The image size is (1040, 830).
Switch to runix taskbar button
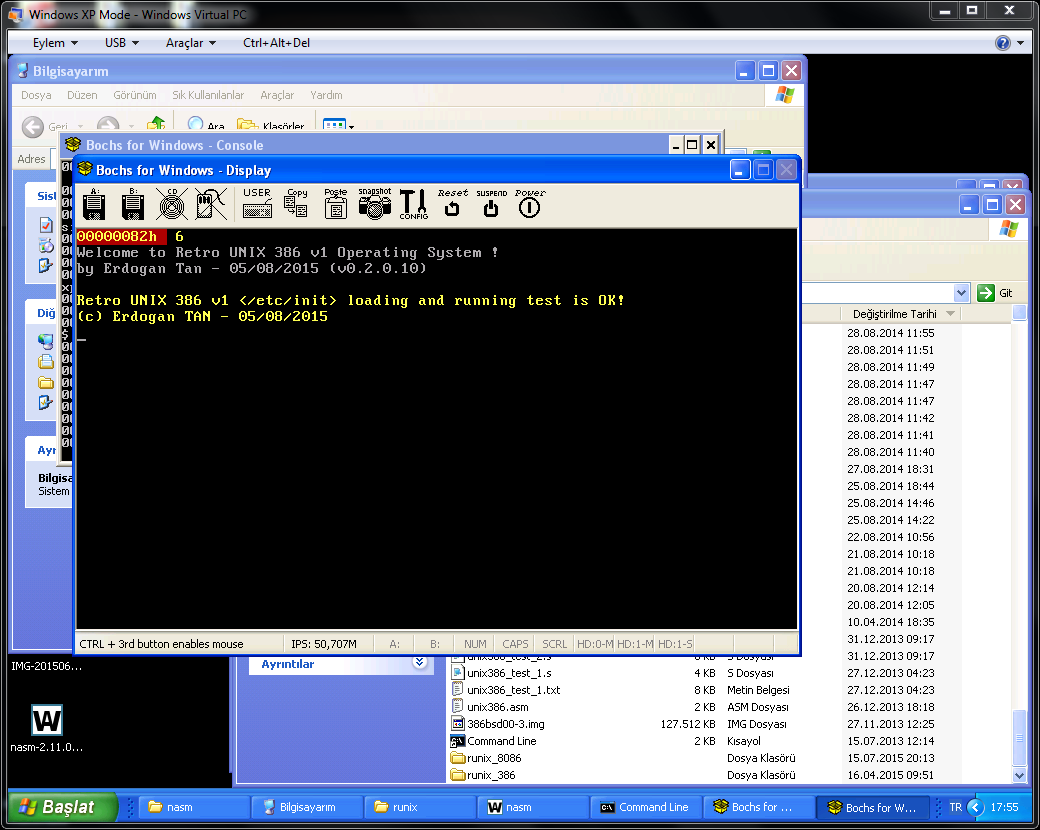[421, 807]
